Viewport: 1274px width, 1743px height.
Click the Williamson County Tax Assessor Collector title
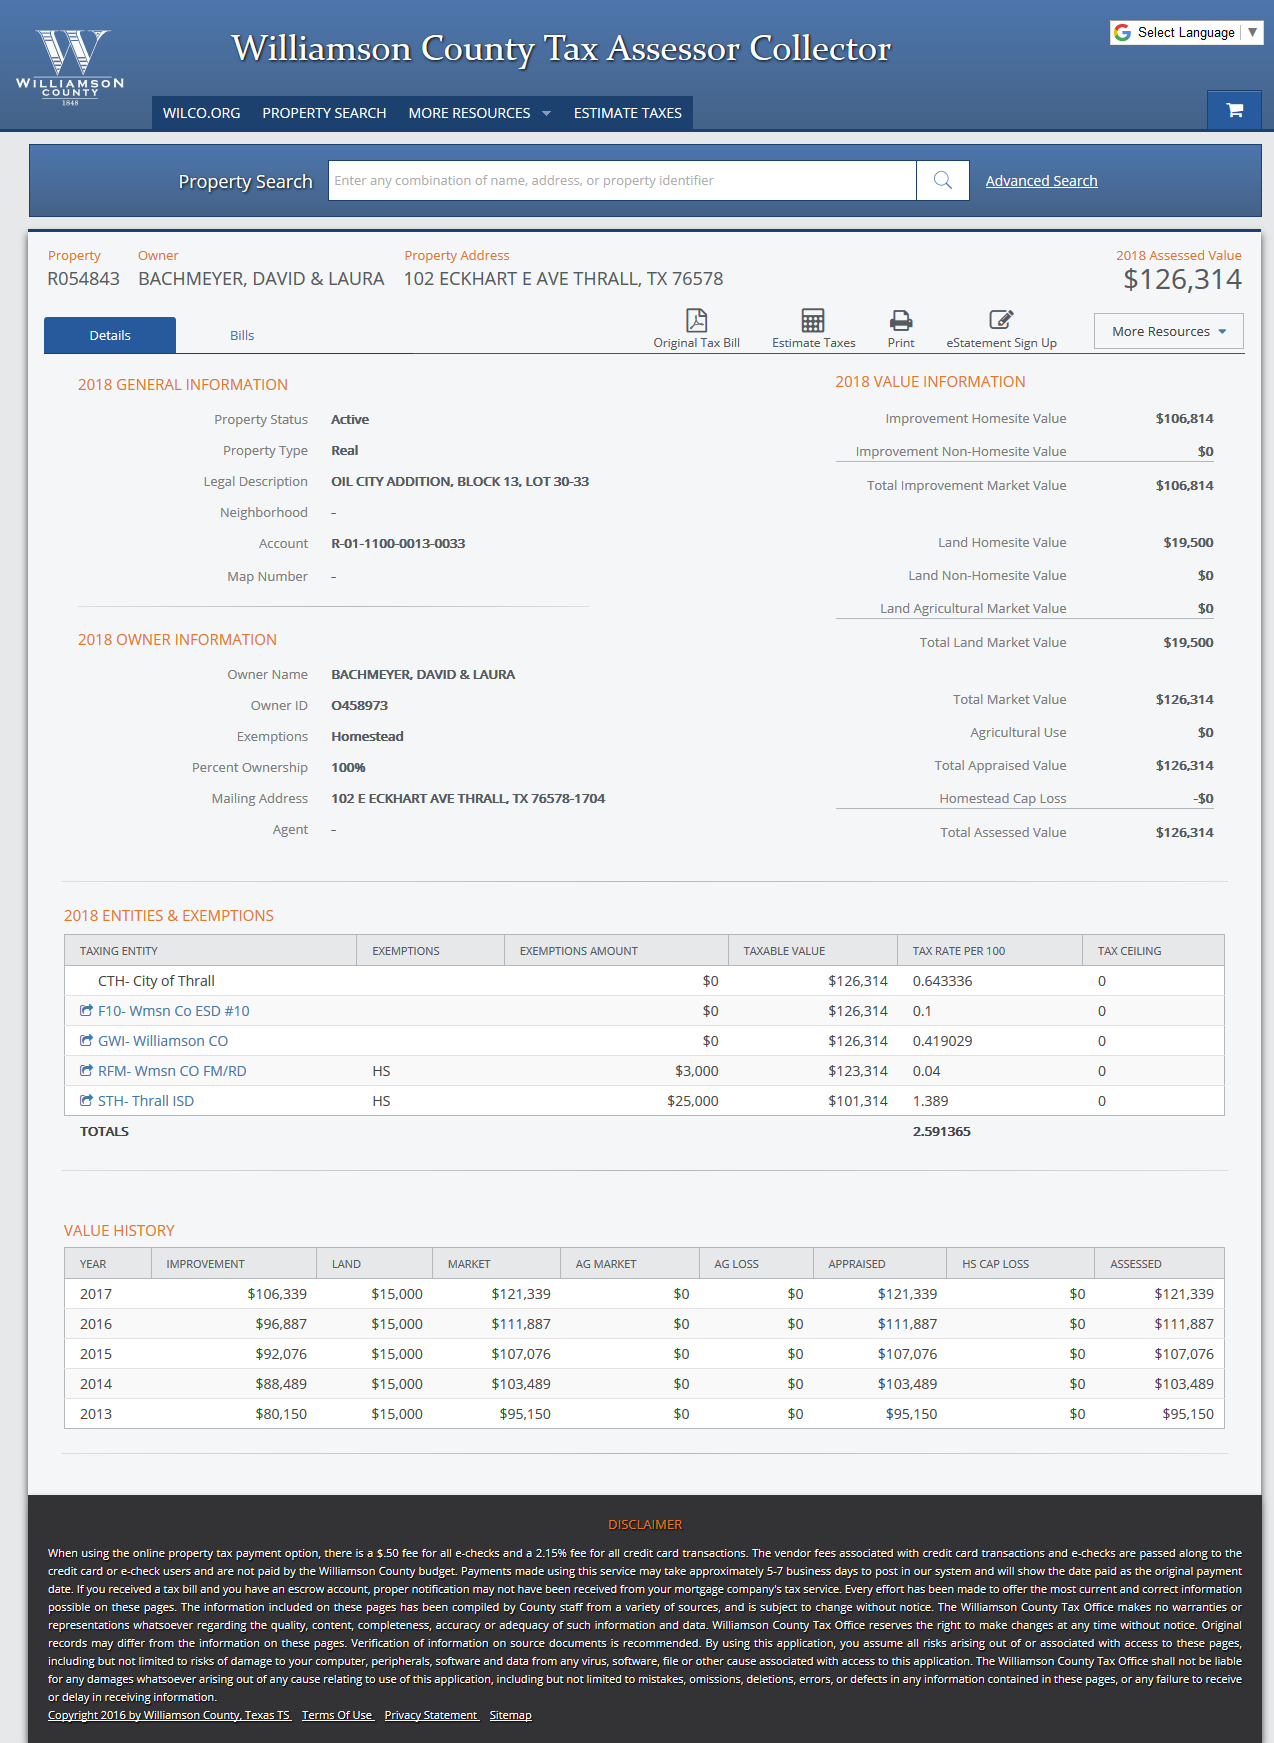coord(561,49)
